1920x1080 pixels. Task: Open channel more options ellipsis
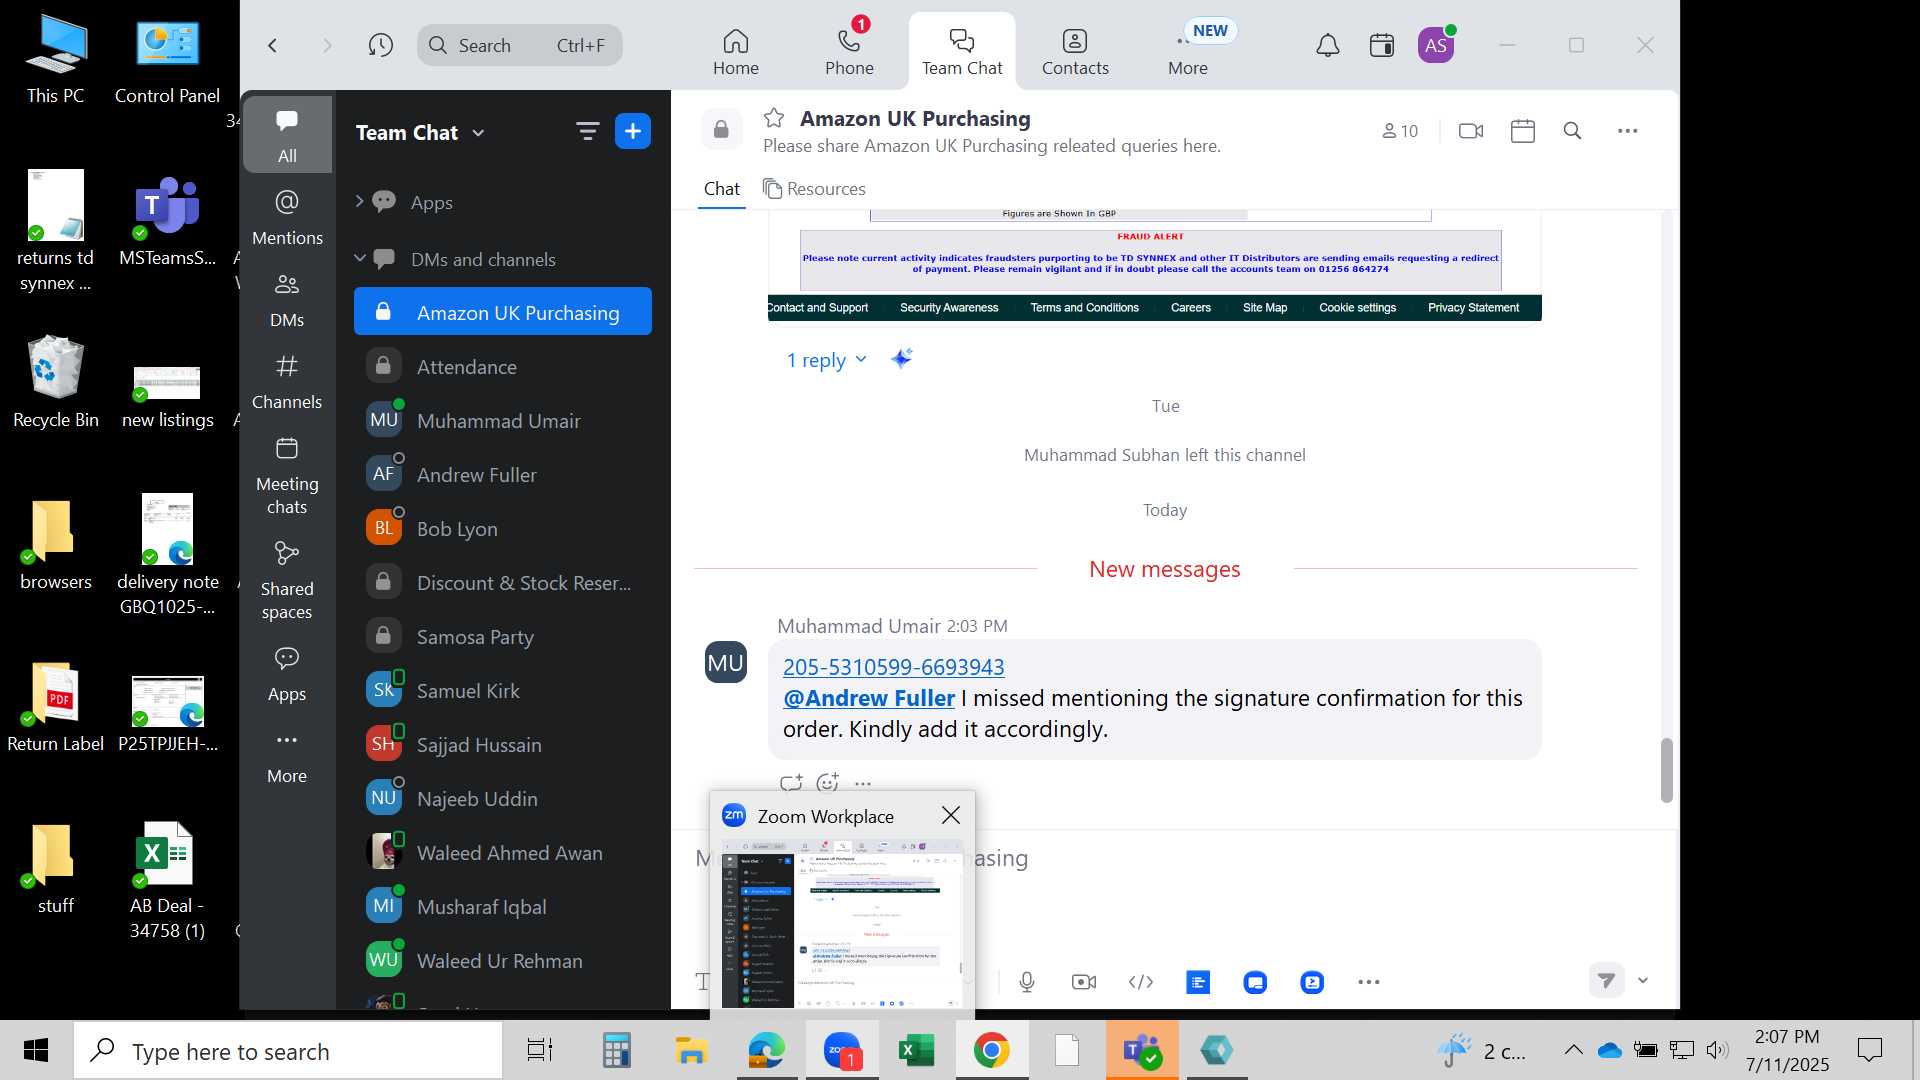coord(1627,131)
